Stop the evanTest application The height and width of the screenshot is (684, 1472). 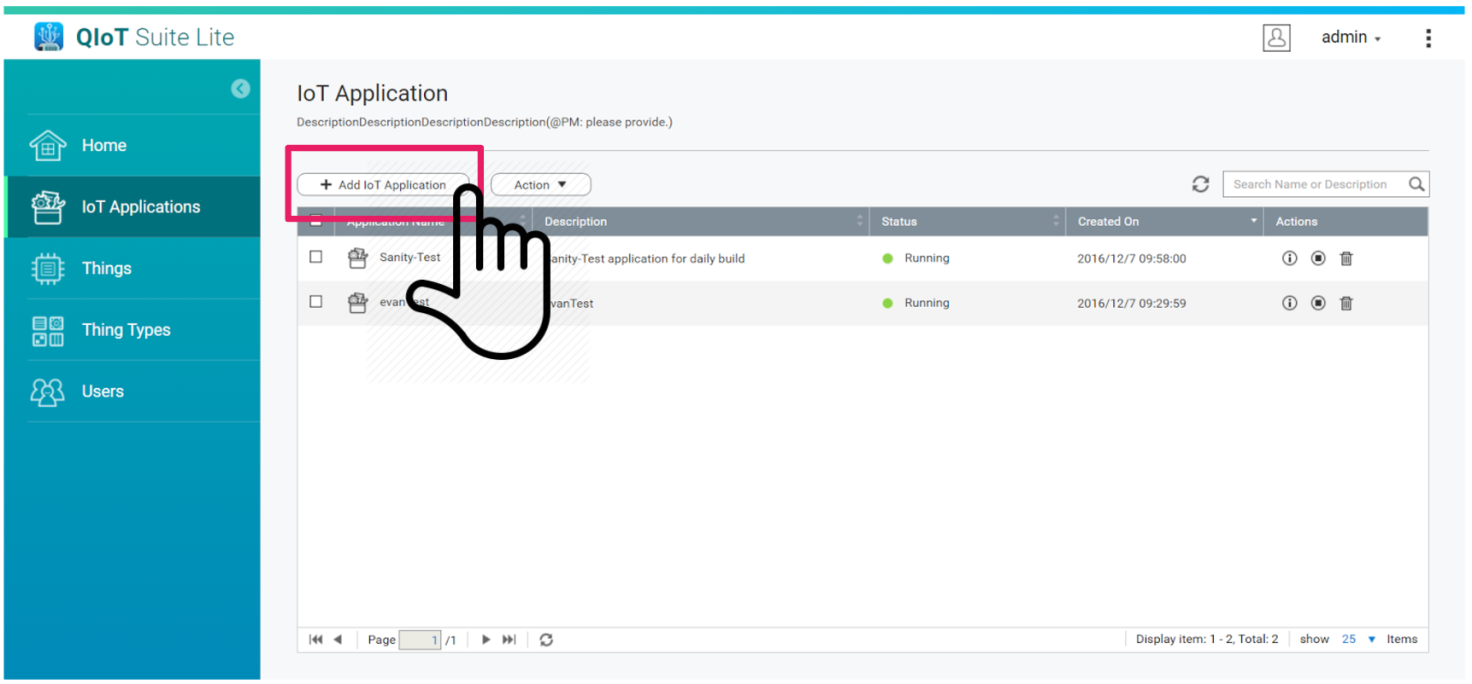tap(1318, 302)
